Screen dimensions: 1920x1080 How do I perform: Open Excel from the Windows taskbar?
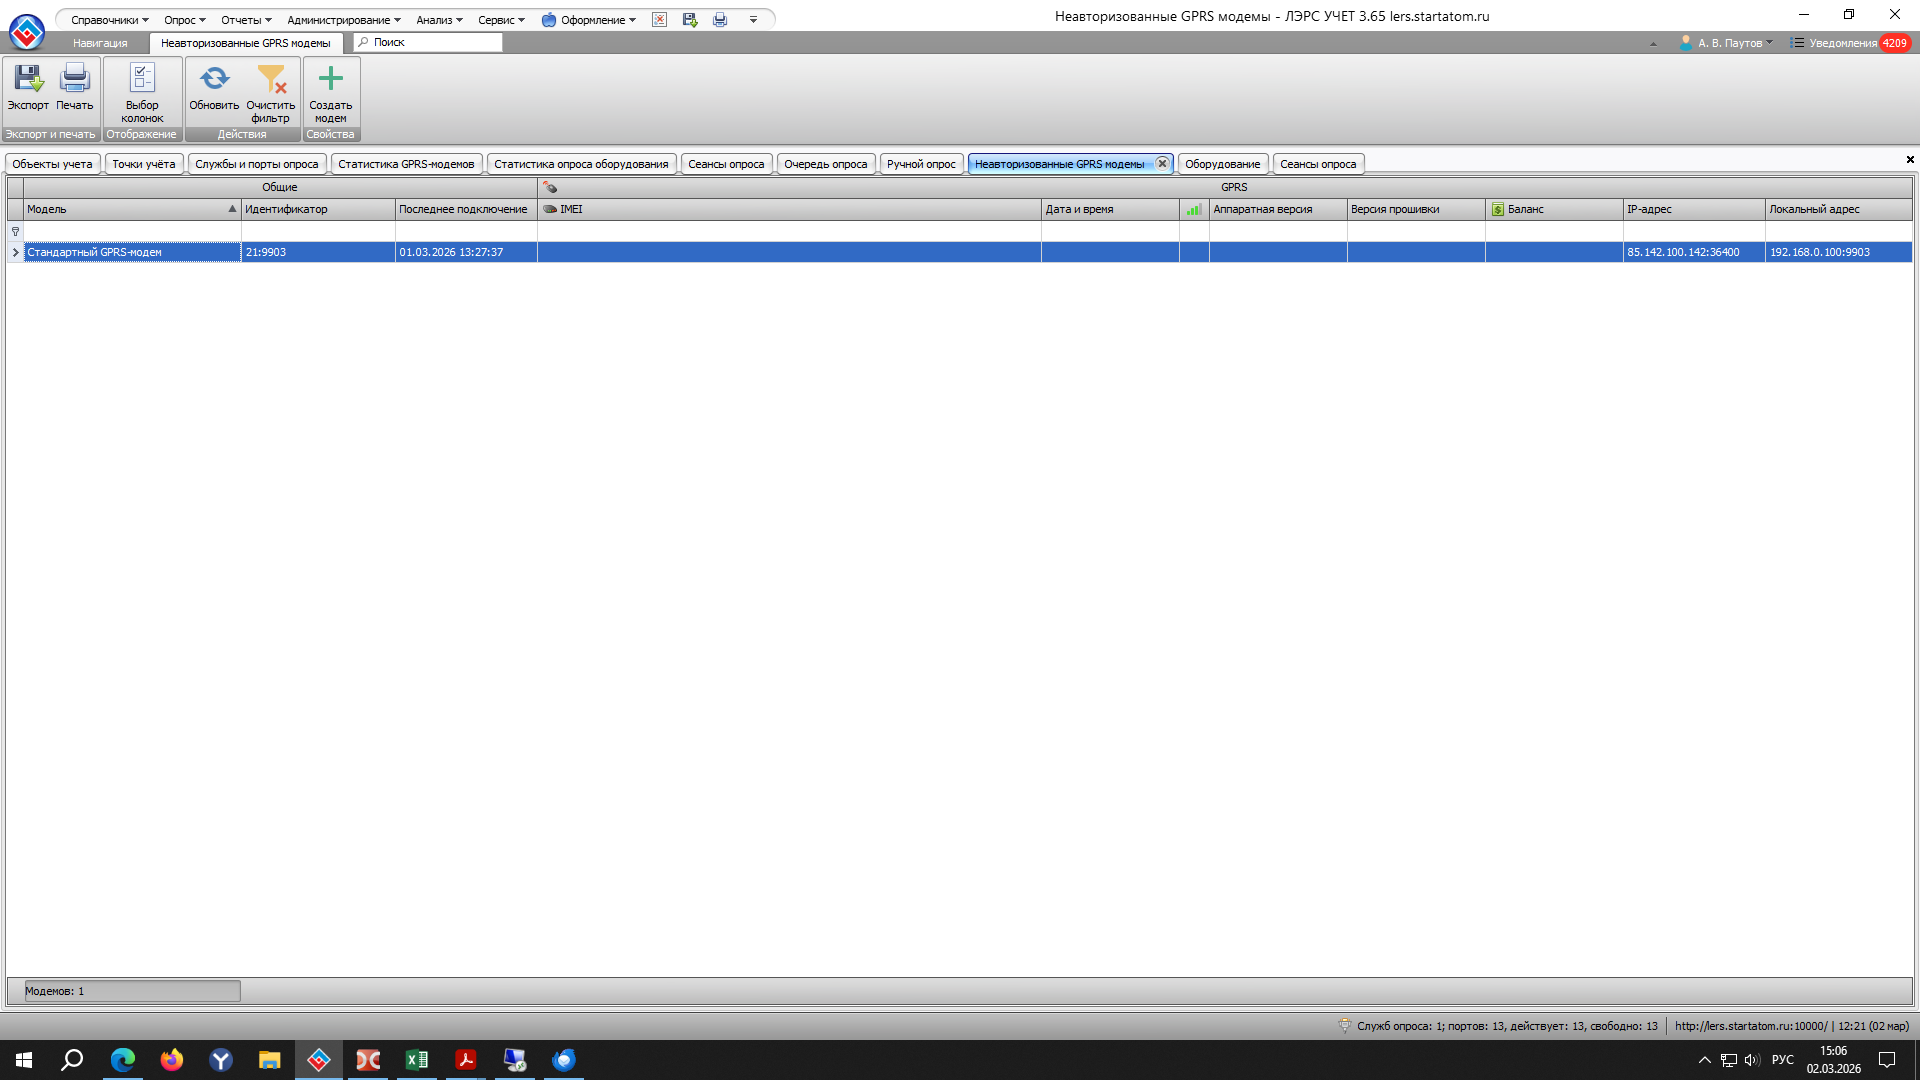[x=417, y=1060]
